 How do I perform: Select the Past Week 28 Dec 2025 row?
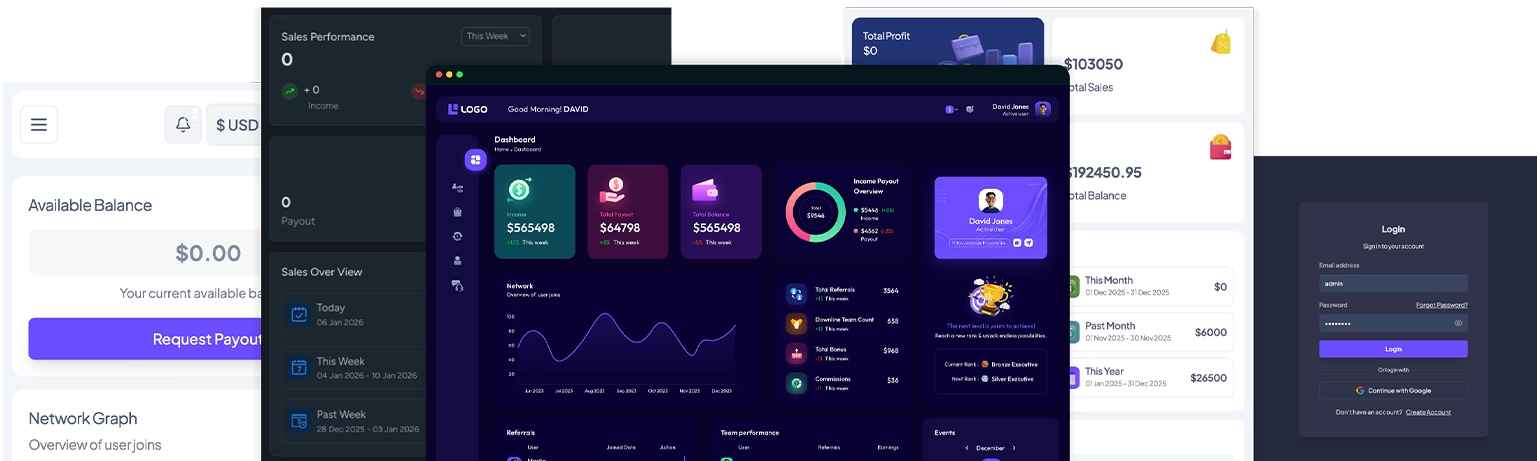(353, 421)
